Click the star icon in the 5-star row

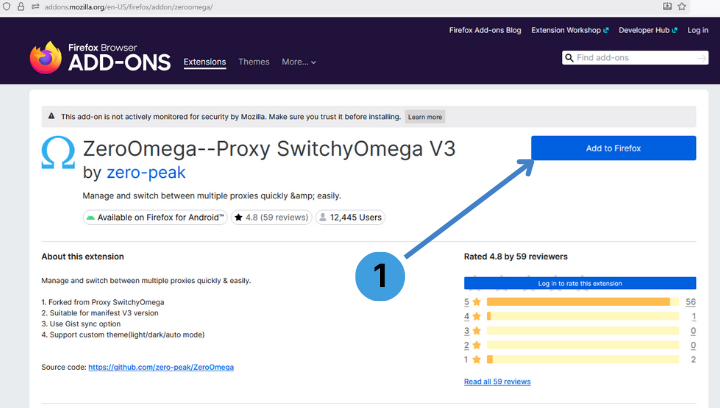coord(477,302)
